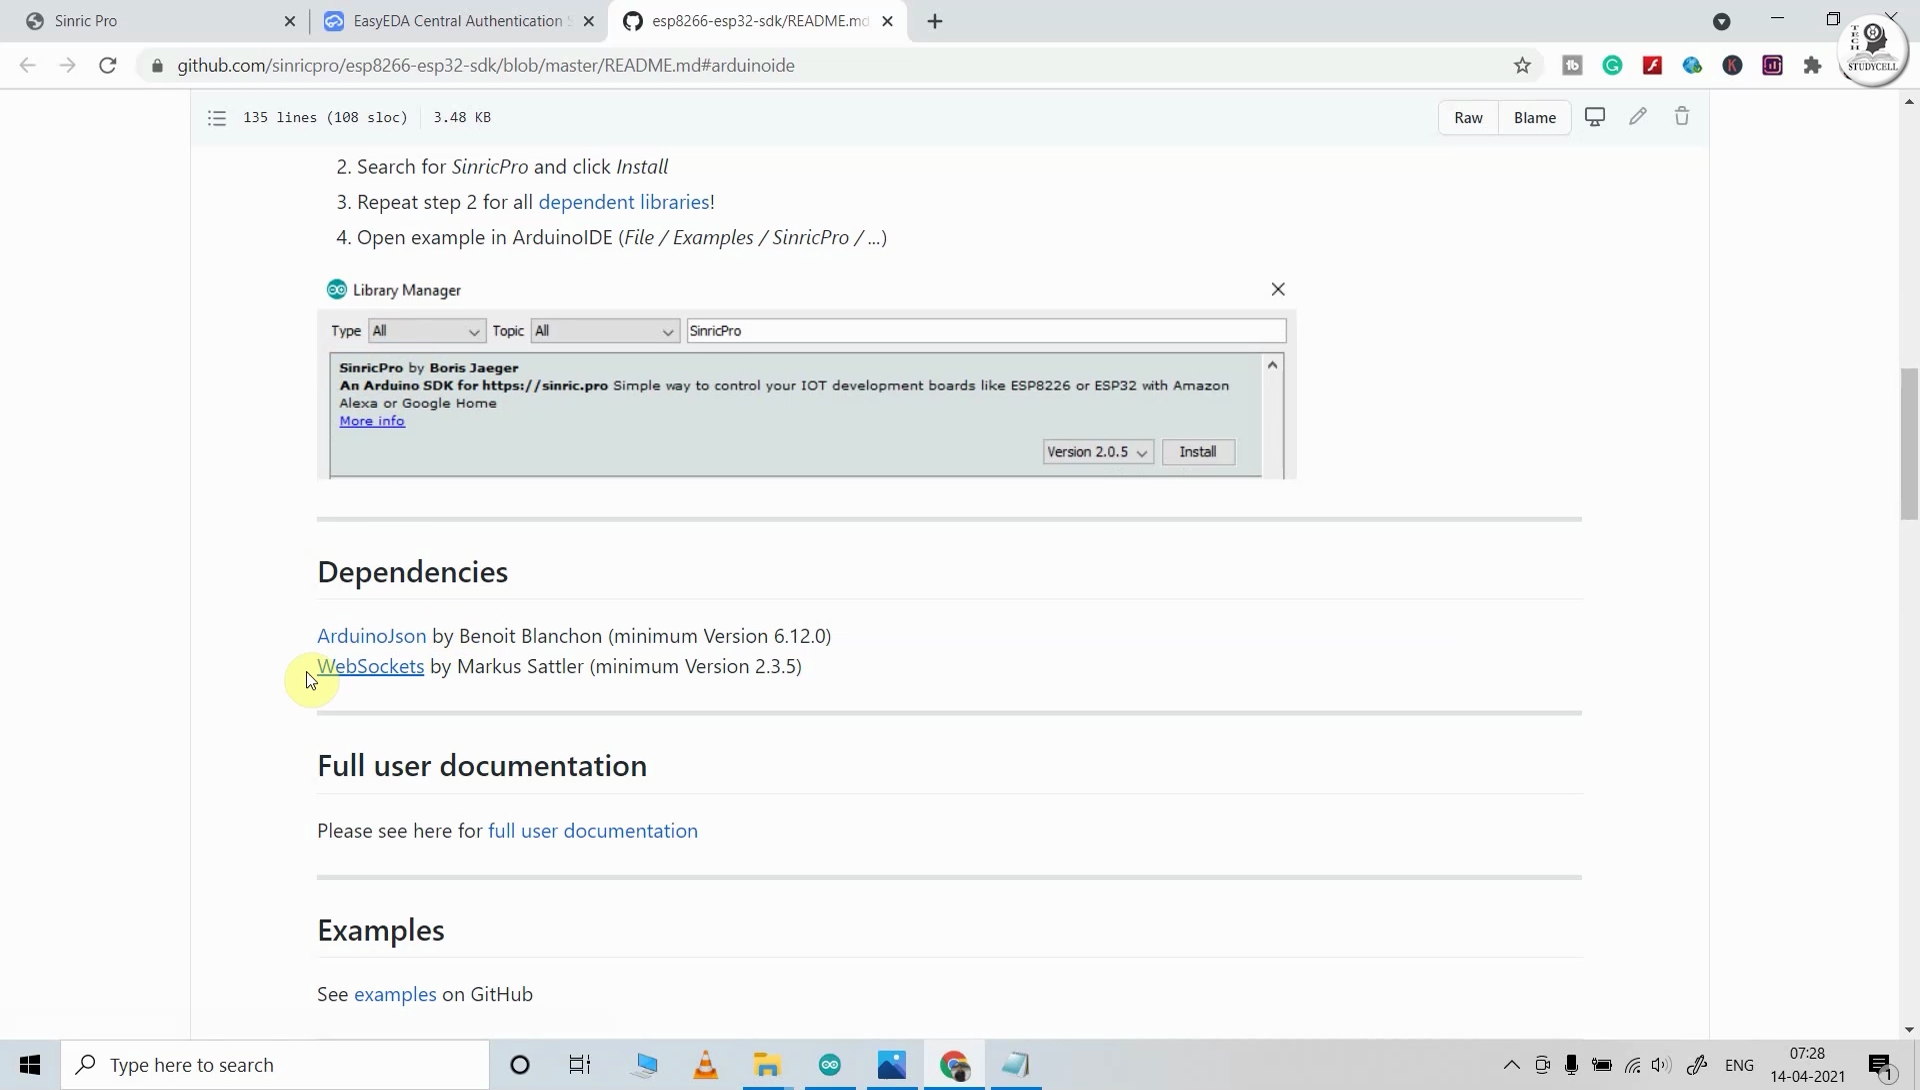Open Arduino IDE from the taskbar
The height and width of the screenshot is (1090, 1920).
(x=829, y=1065)
